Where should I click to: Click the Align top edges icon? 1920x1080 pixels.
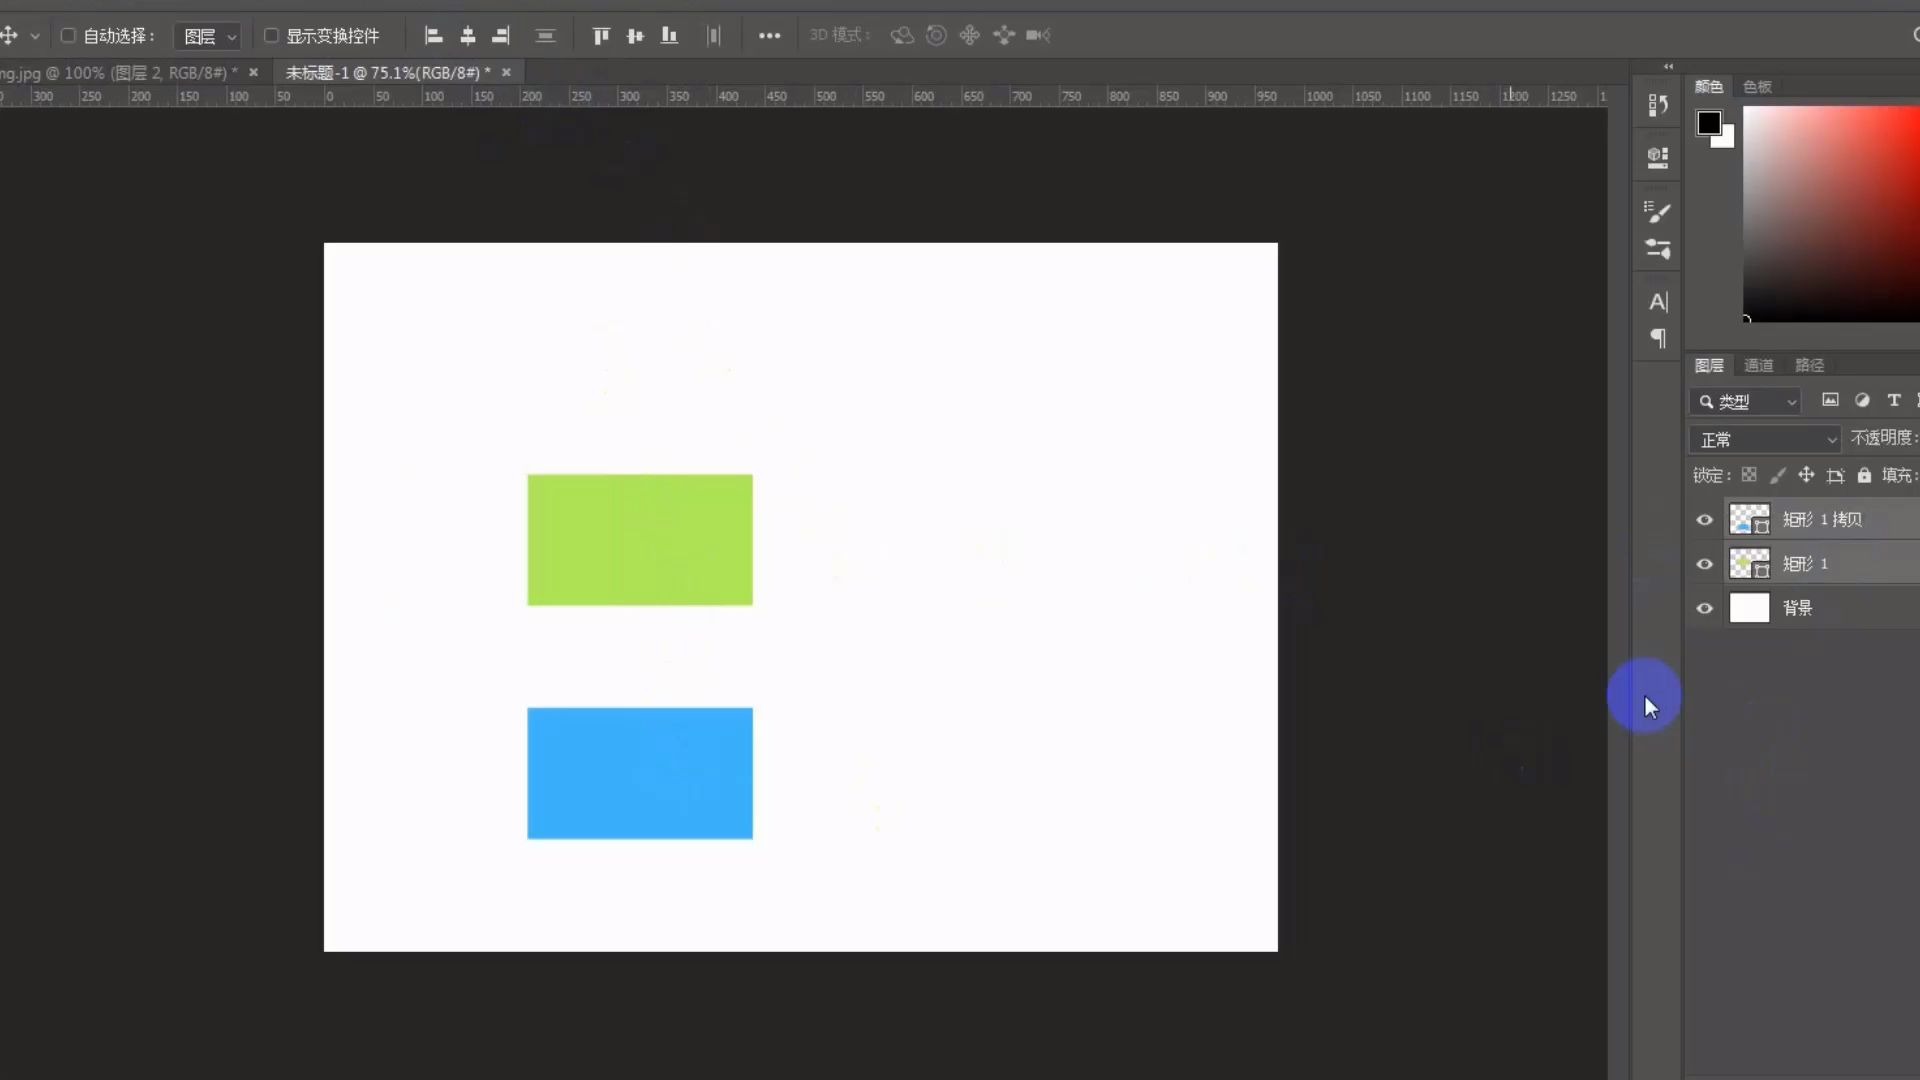600,34
